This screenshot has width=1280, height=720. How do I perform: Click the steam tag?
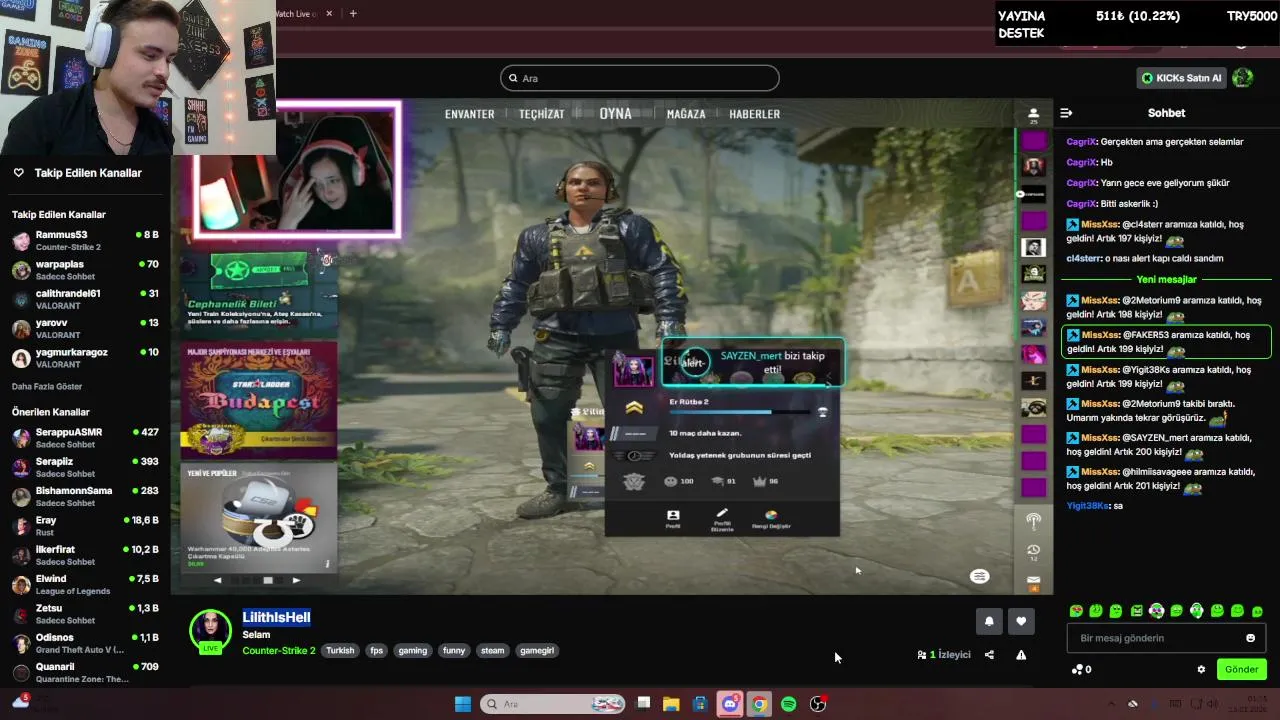pyautogui.click(x=493, y=650)
